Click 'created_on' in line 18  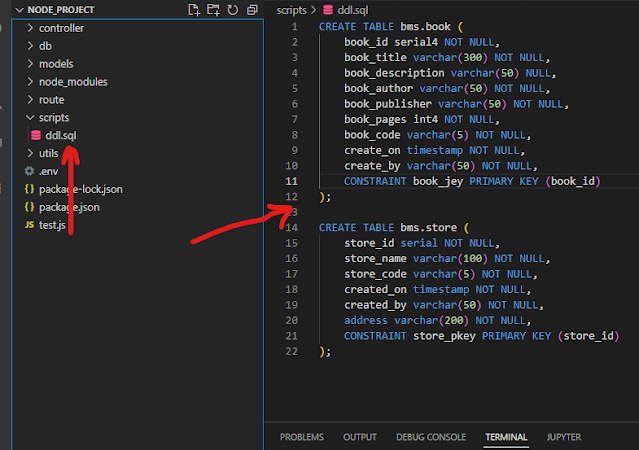click(x=375, y=289)
